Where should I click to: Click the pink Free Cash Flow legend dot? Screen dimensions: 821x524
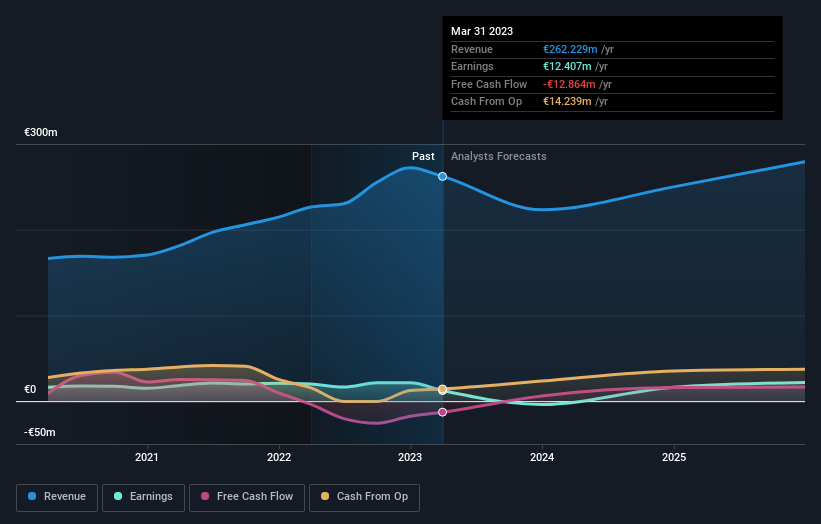205,496
